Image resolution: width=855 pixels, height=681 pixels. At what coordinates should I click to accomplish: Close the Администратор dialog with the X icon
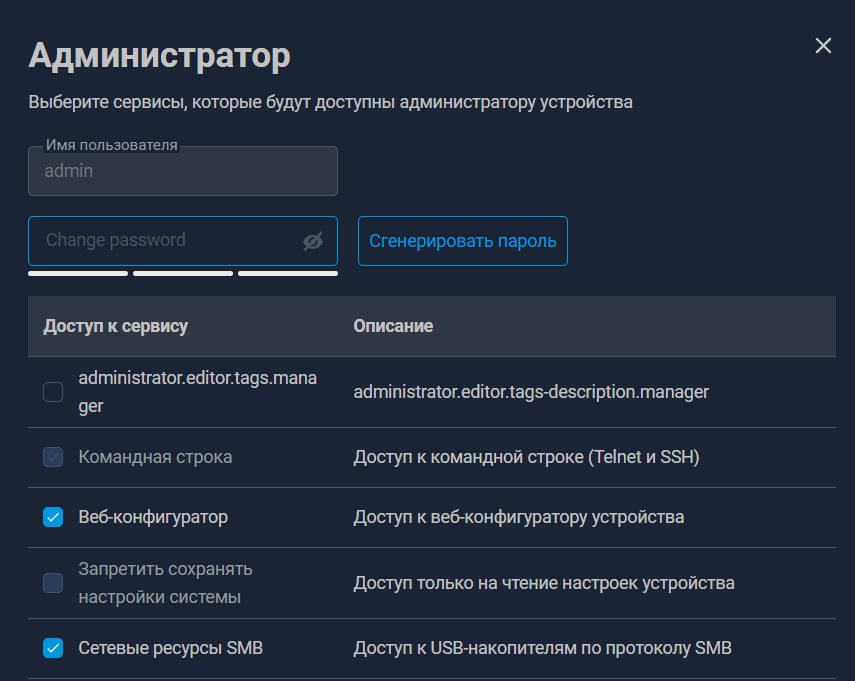click(823, 45)
